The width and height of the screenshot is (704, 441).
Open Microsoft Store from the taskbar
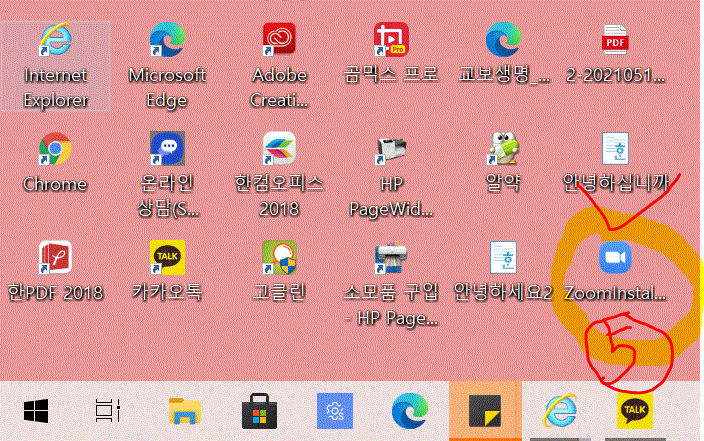pos(259,411)
